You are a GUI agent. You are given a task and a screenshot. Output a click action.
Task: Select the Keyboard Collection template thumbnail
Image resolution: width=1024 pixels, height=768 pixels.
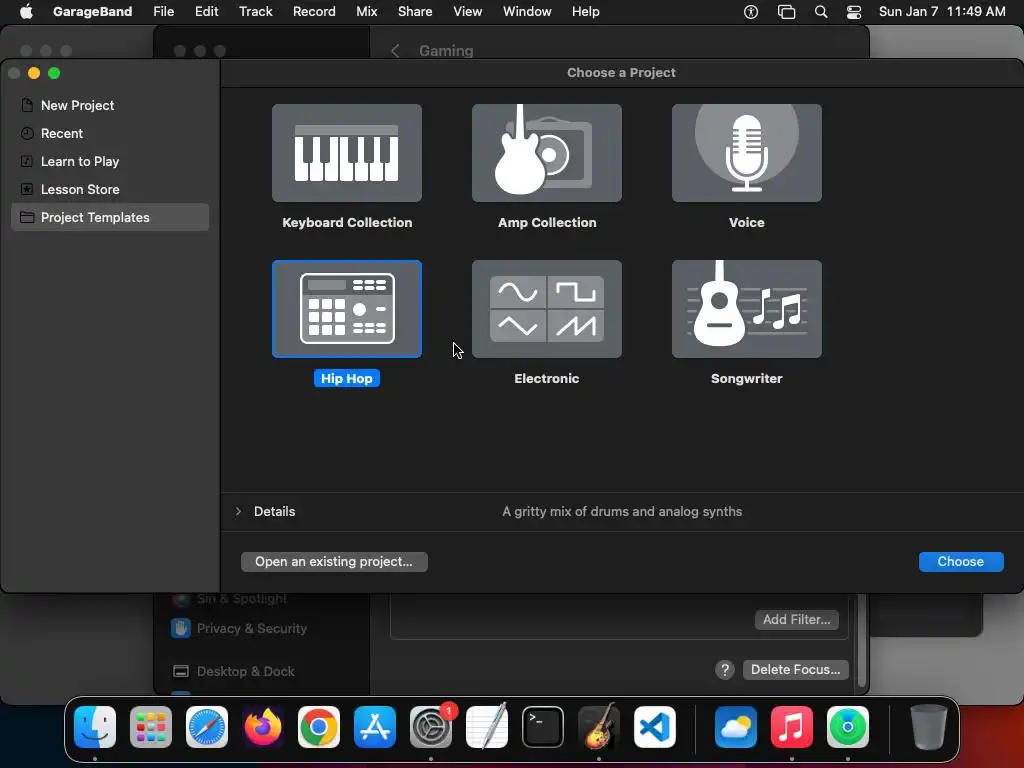[x=347, y=153]
